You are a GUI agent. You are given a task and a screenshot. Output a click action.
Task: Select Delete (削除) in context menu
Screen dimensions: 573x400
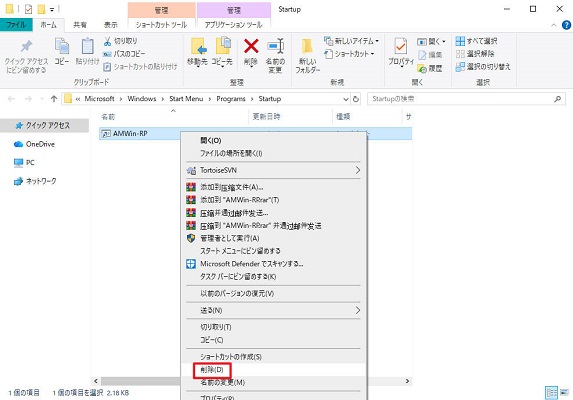pyautogui.click(x=212, y=370)
